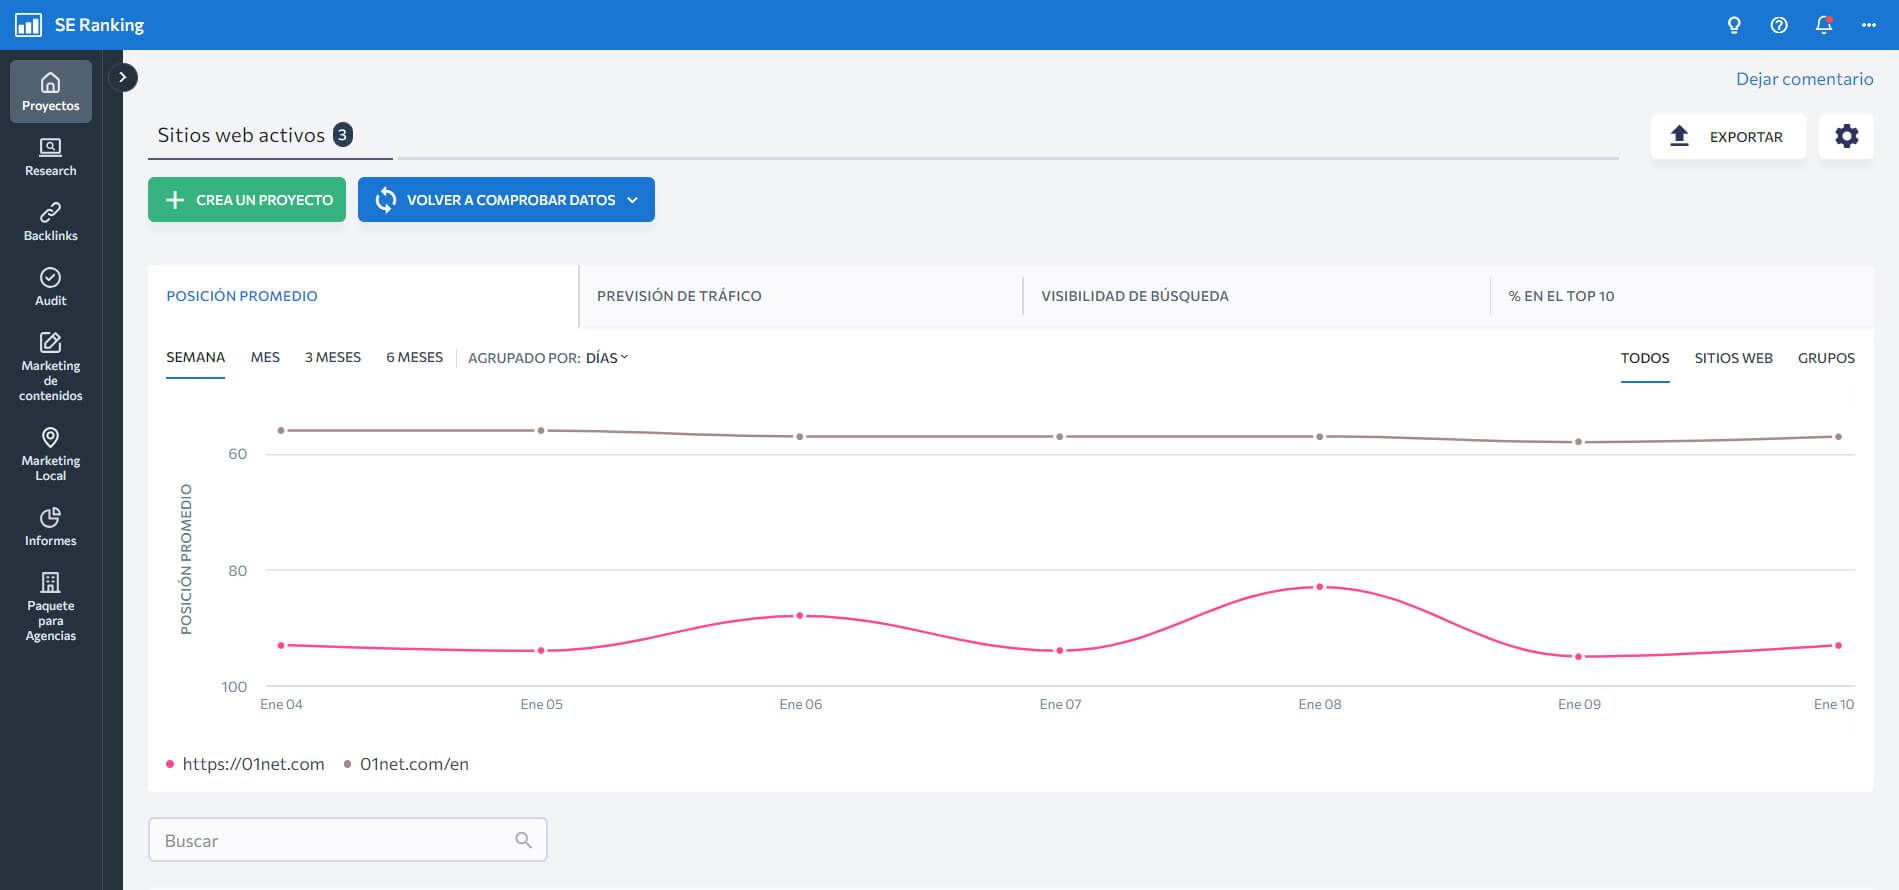Click the active sites count badge 3
The width and height of the screenshot is (1899, 890).
pyautogui.click(x=343, y=135)
